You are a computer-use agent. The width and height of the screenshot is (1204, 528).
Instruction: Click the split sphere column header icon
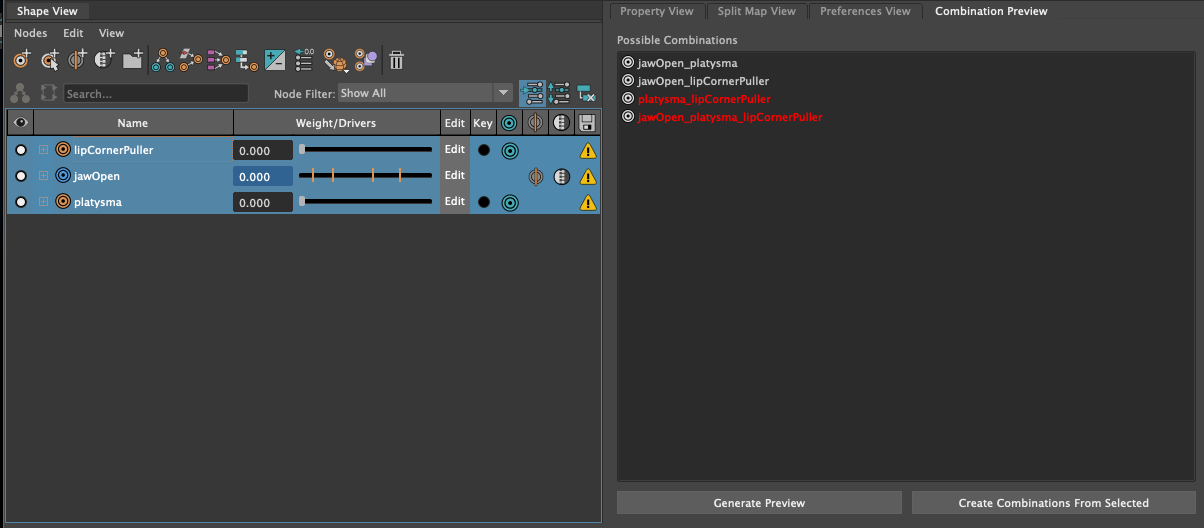561,123
